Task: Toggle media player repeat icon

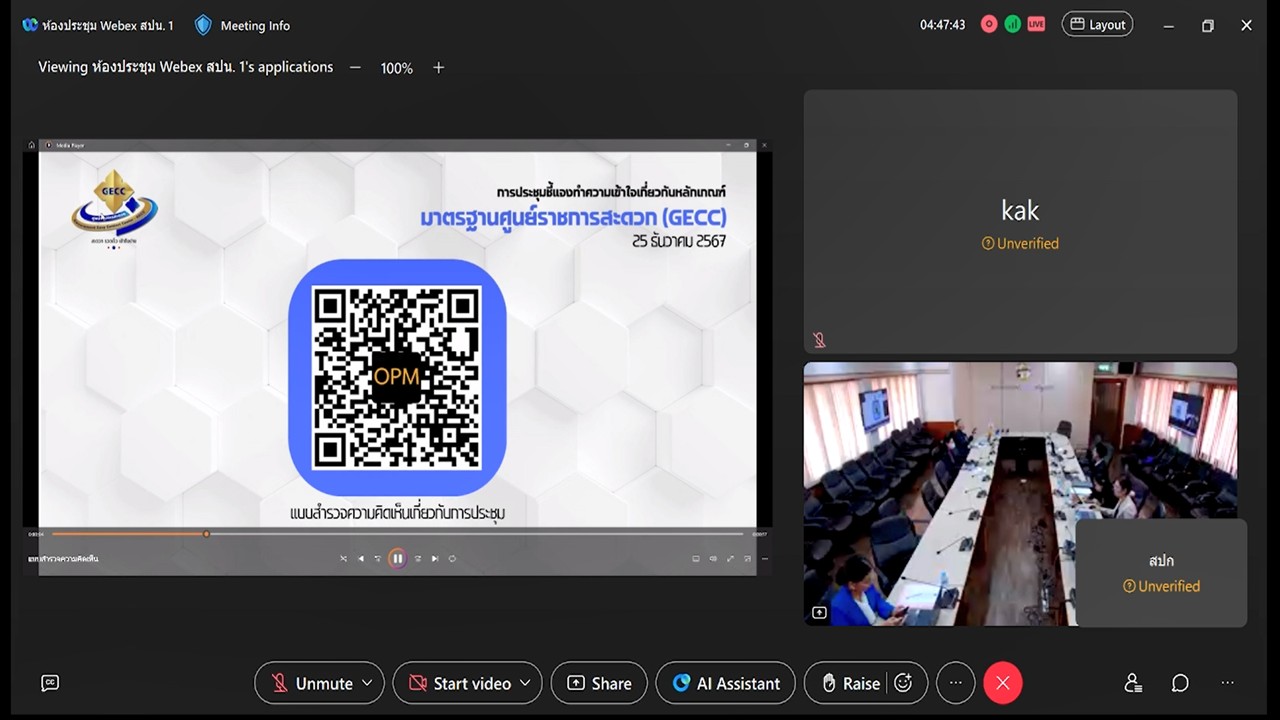Action: coord(452,559)
